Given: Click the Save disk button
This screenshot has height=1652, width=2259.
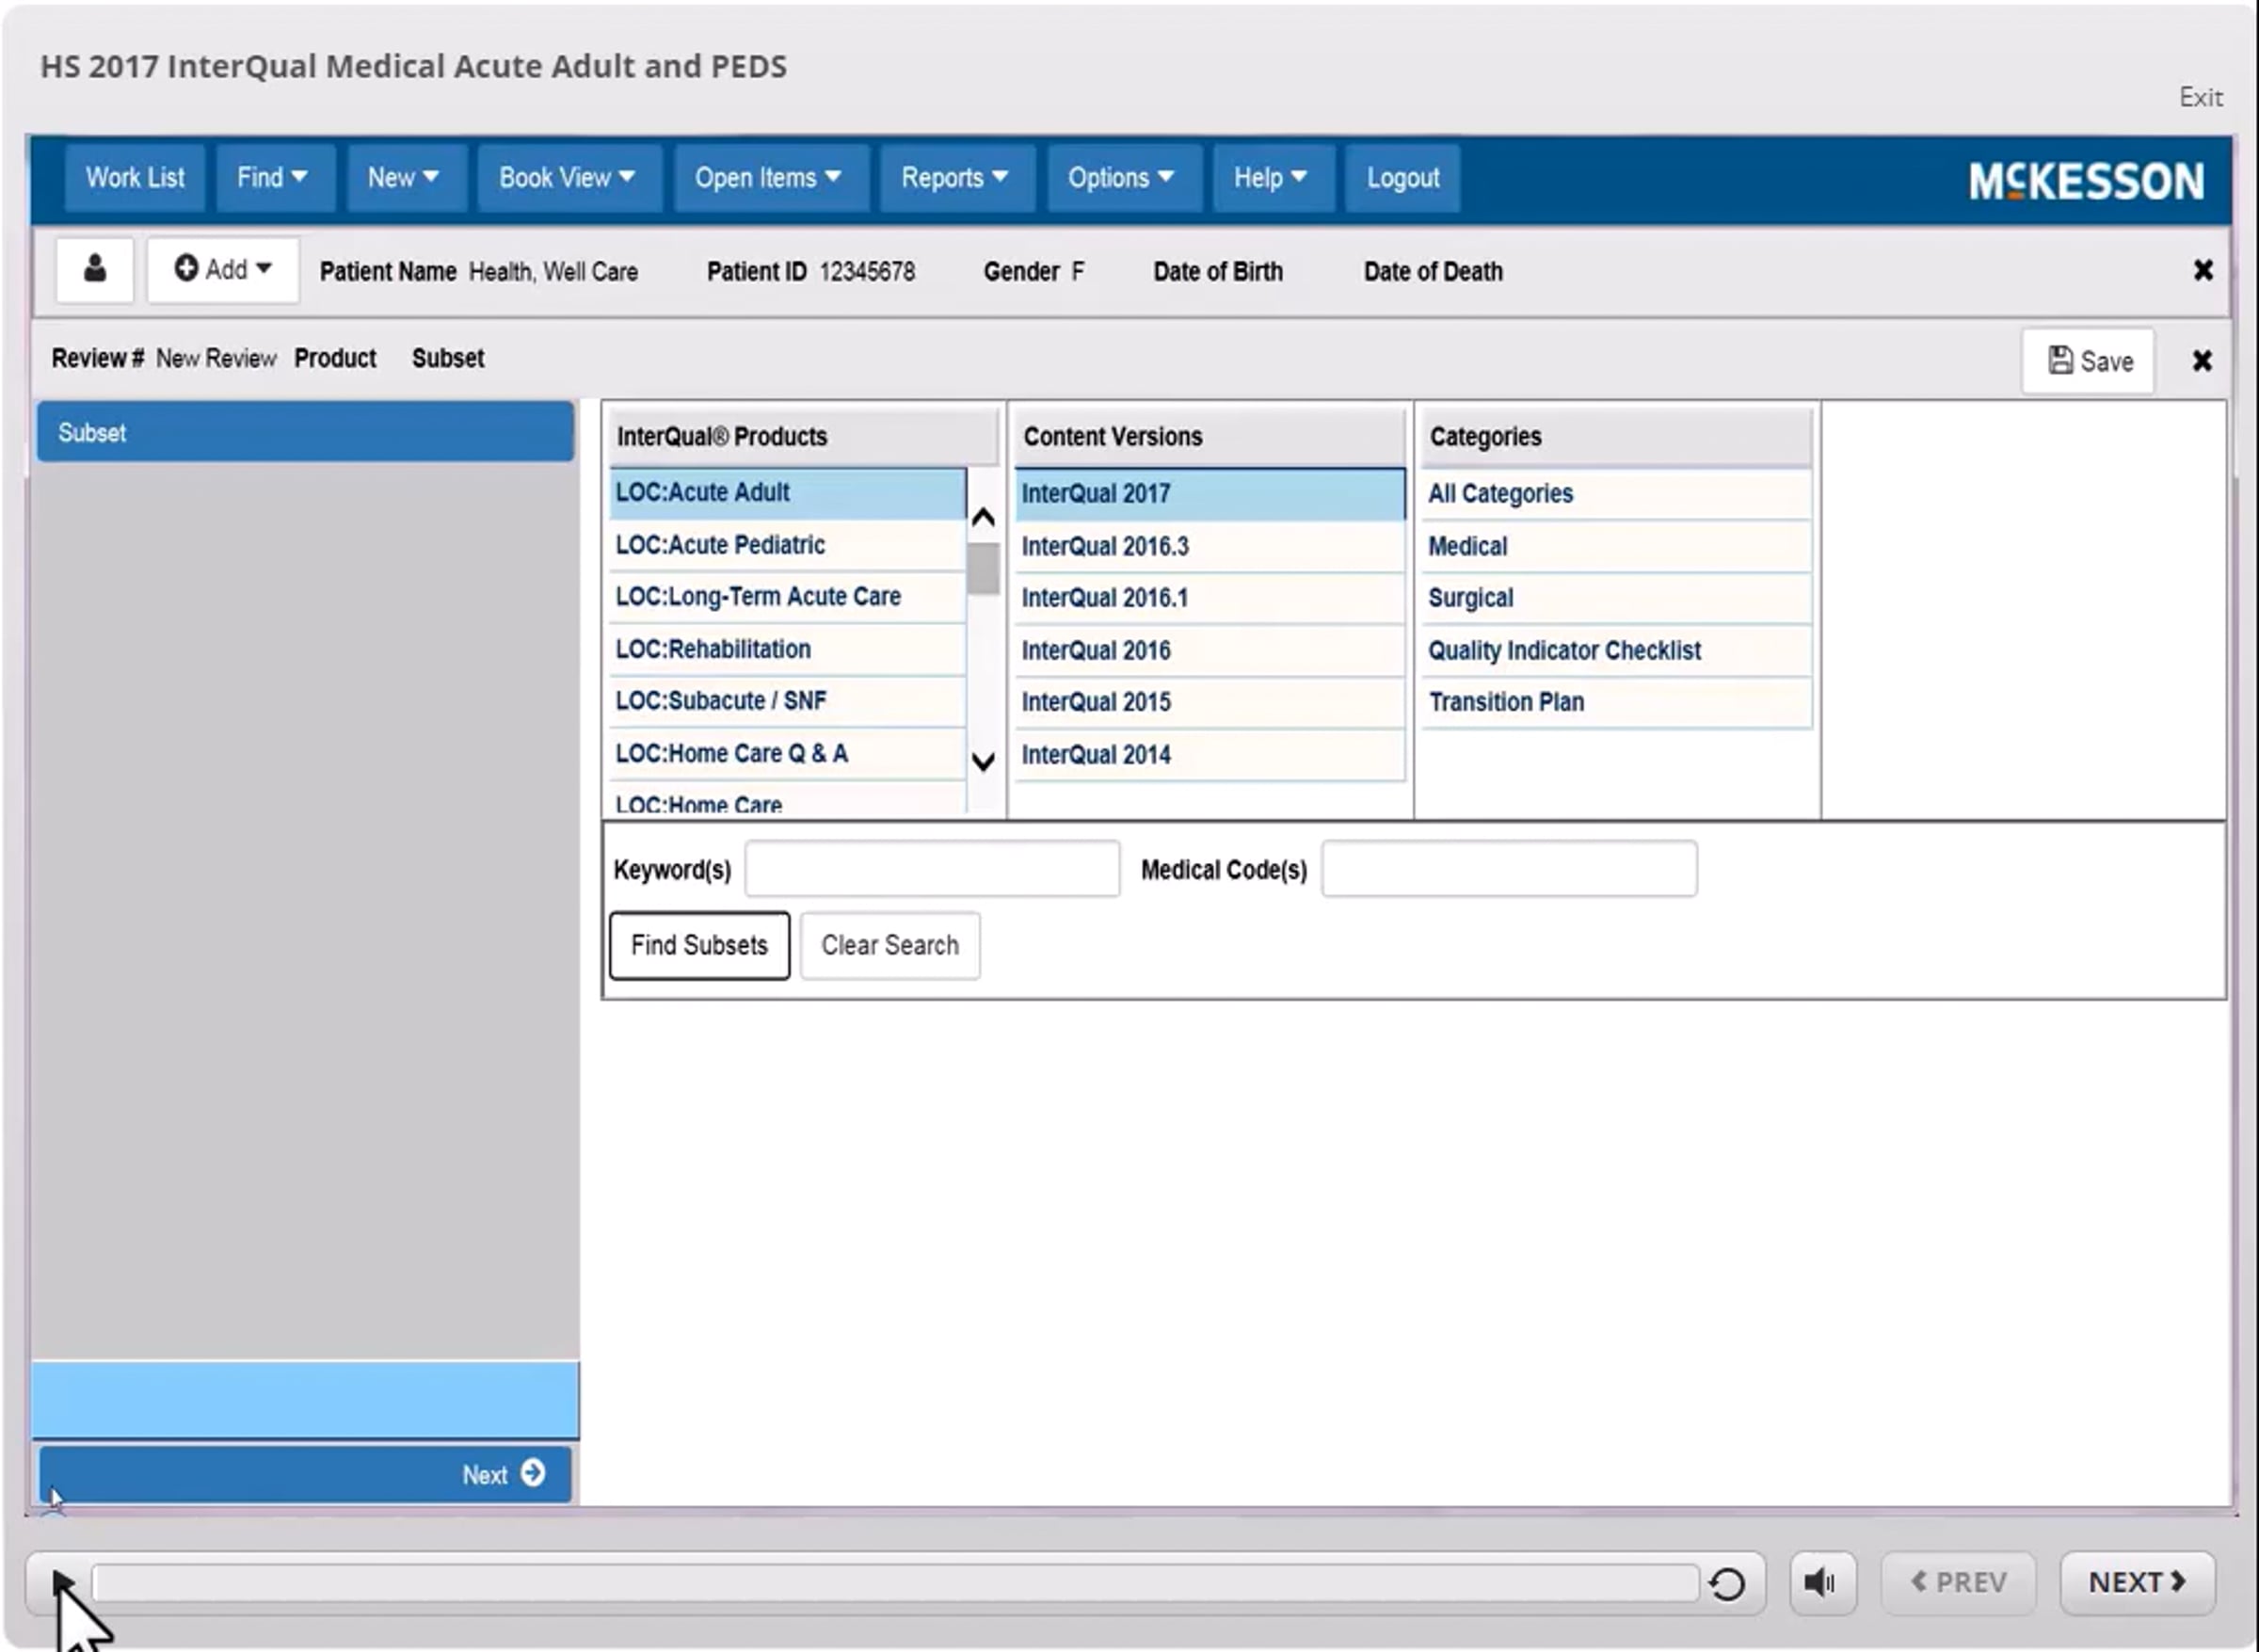Looking at the screenshot, I should point(2088,360).
